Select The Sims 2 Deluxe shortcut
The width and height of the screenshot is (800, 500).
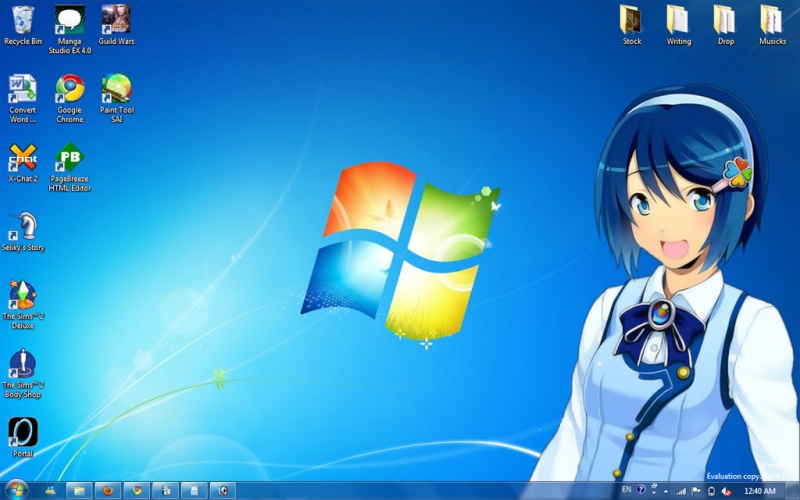pos(22,305)
